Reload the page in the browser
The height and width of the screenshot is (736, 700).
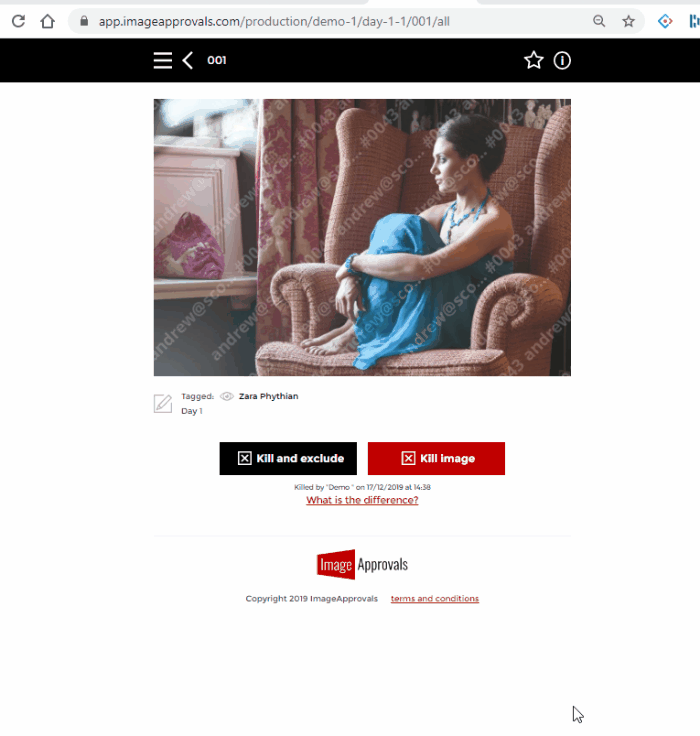click(18, 21)
